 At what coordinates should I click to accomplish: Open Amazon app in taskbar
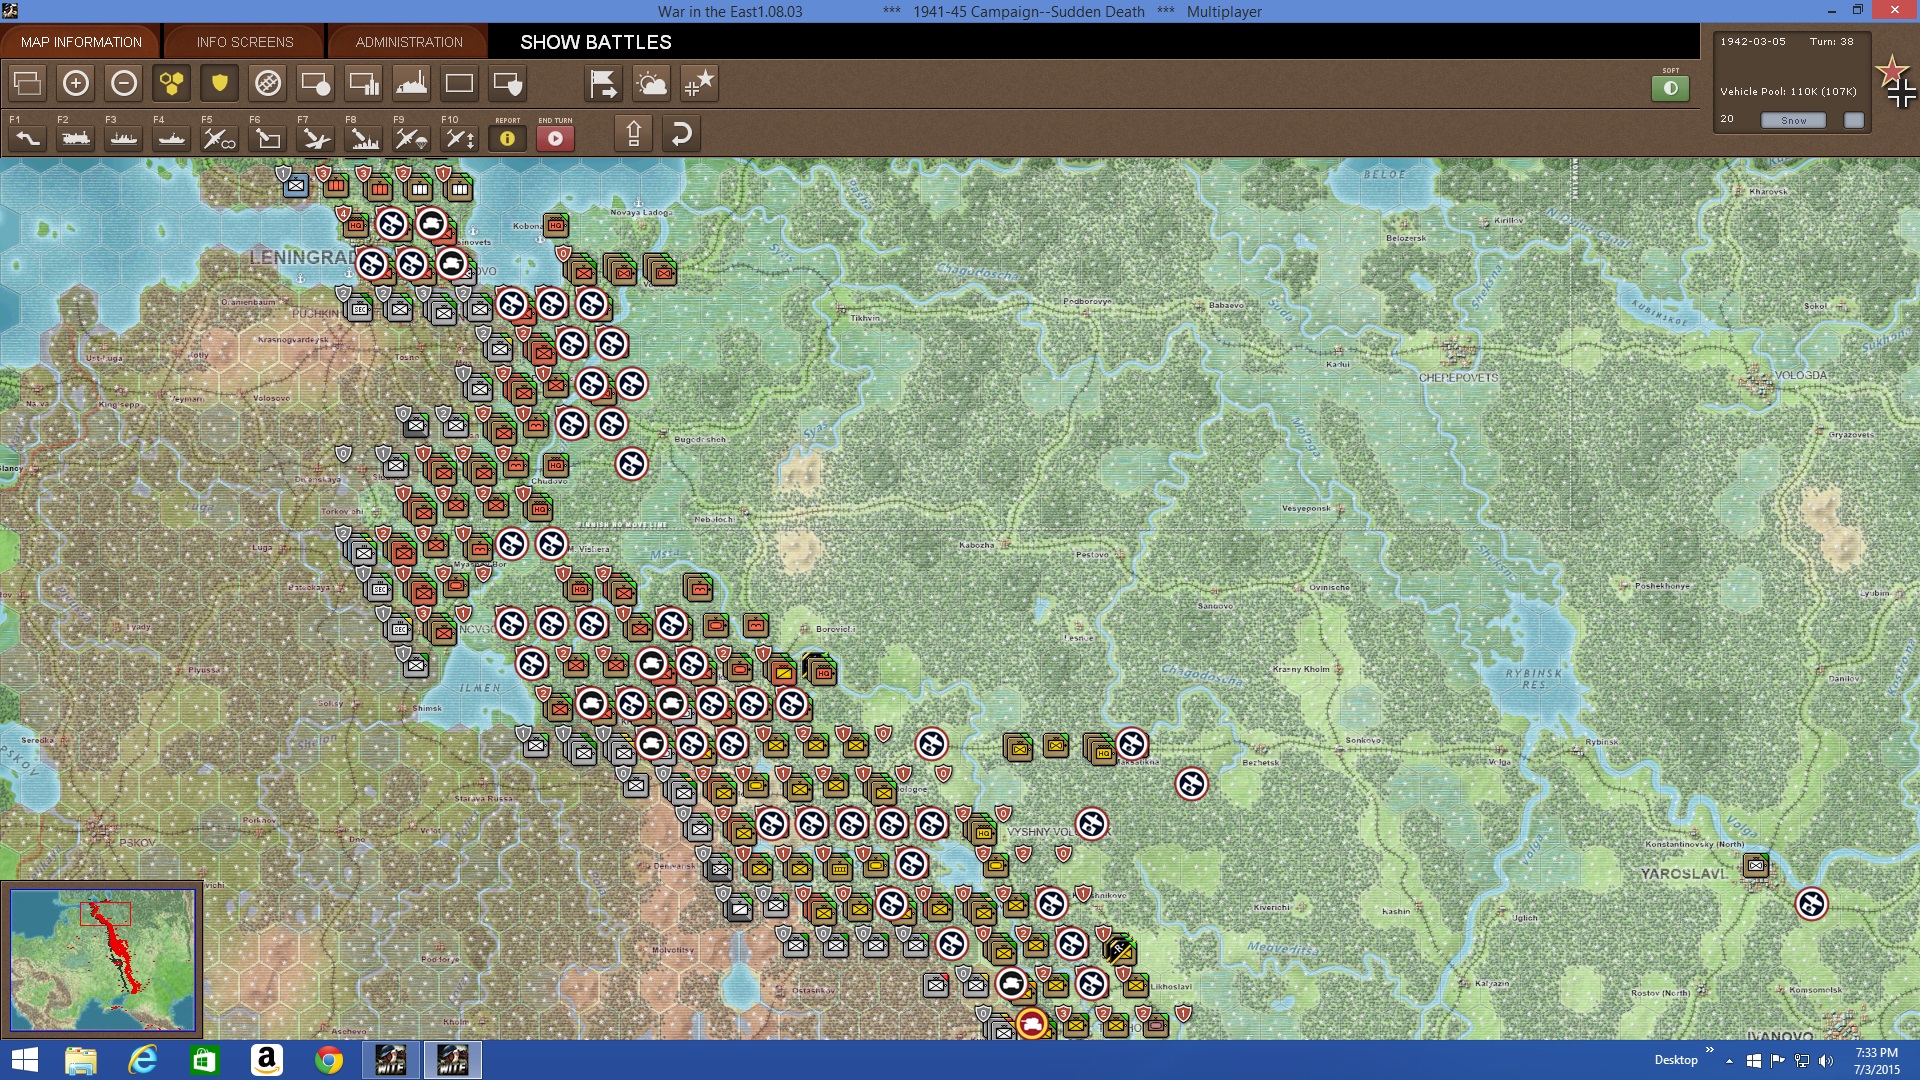coord(266,1060)
